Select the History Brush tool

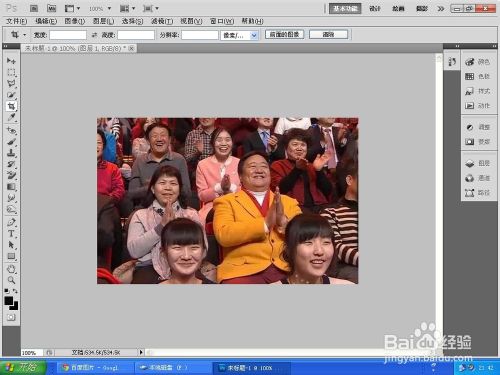pos(11,164)
